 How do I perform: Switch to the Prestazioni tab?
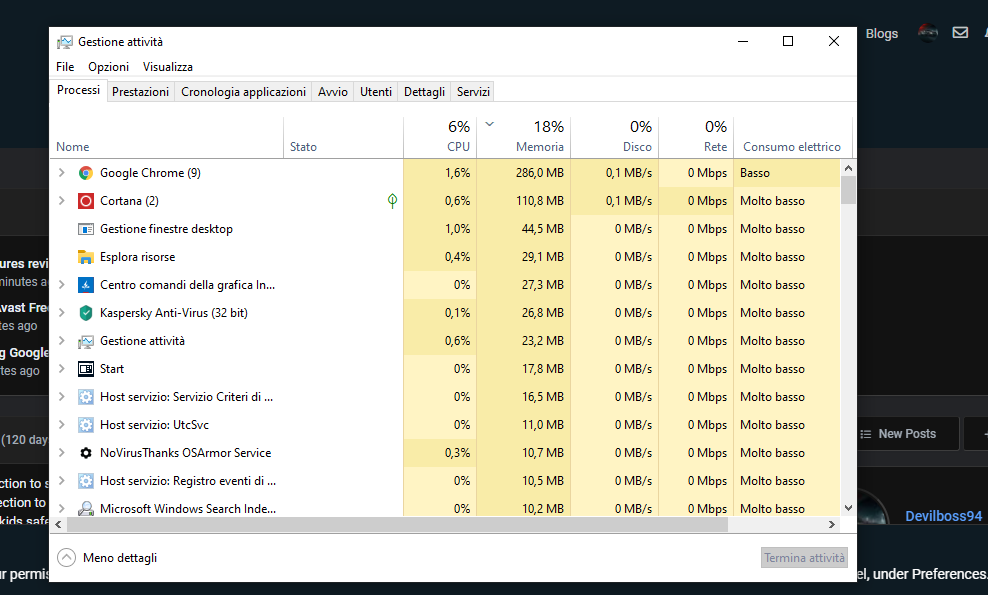pos(140,92)
